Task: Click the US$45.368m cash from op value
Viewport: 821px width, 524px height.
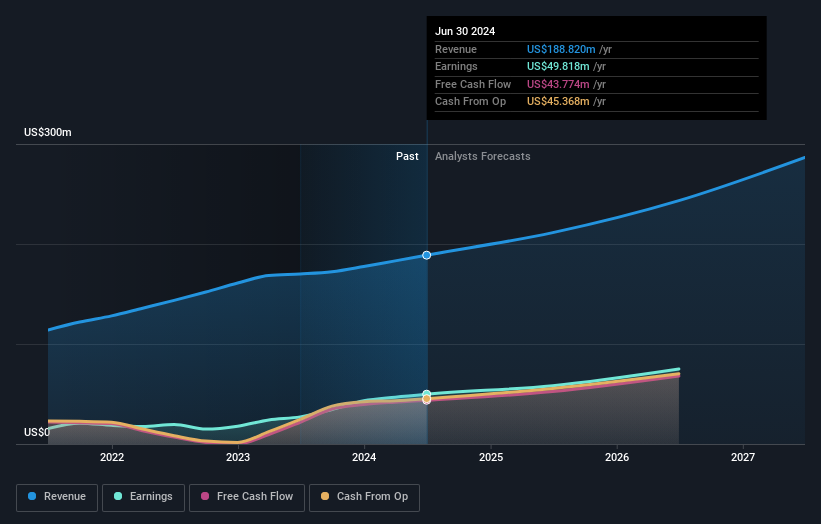Action: (558, 102)
